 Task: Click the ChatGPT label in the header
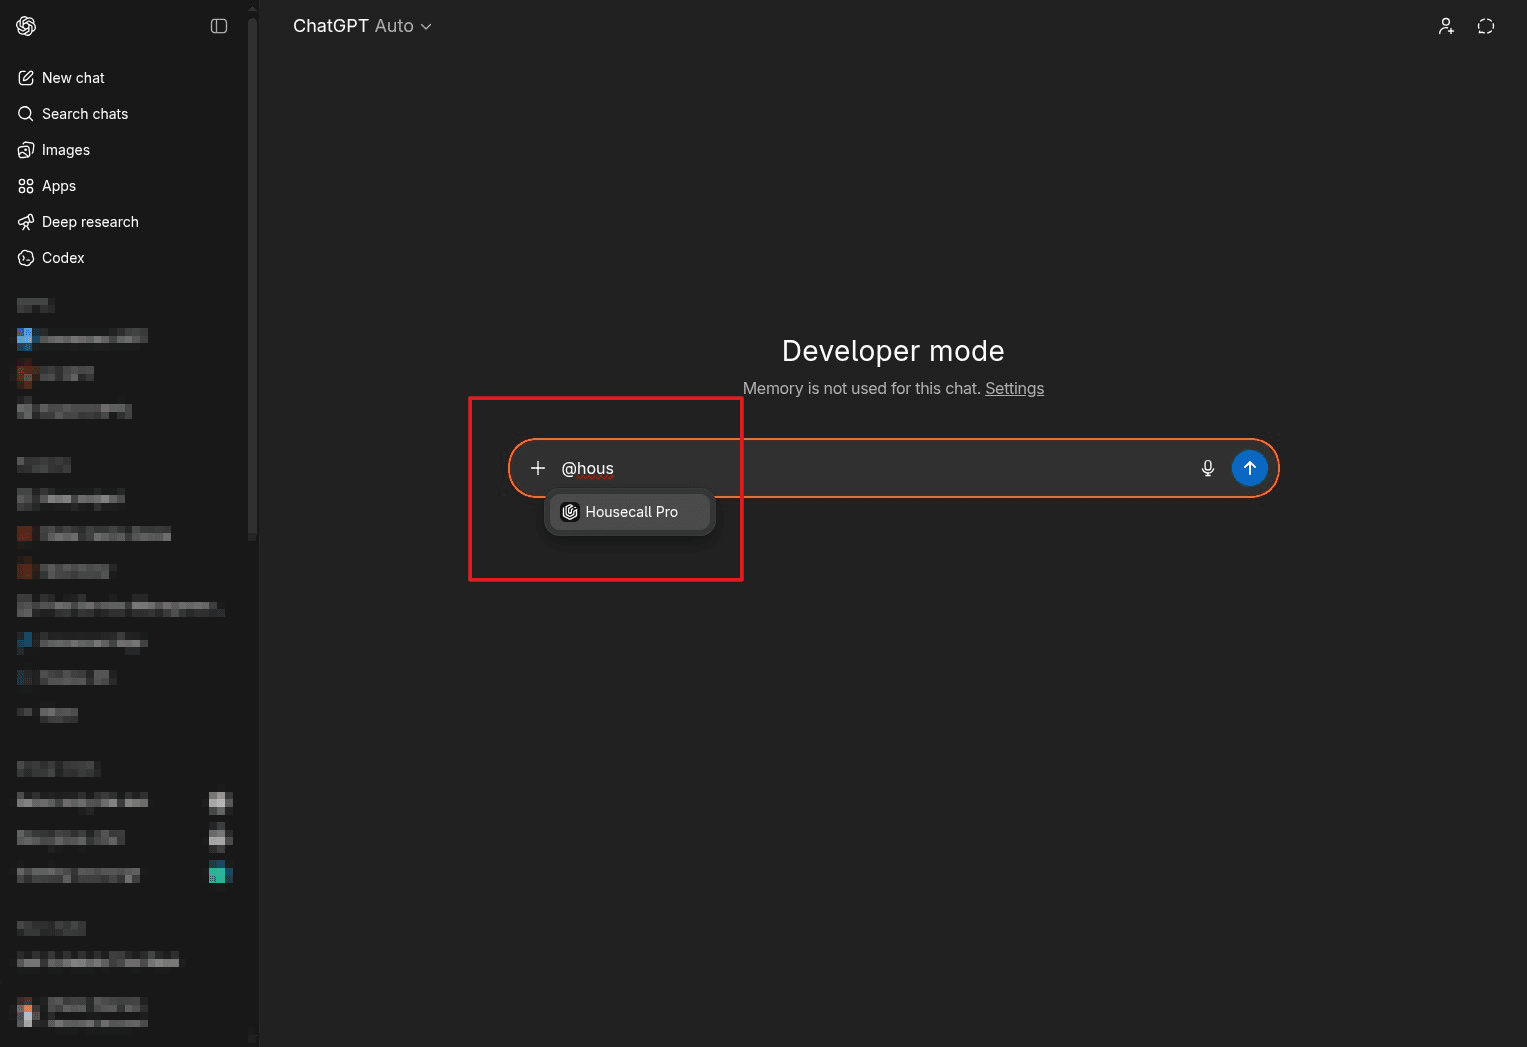click(x=330, y=26)
